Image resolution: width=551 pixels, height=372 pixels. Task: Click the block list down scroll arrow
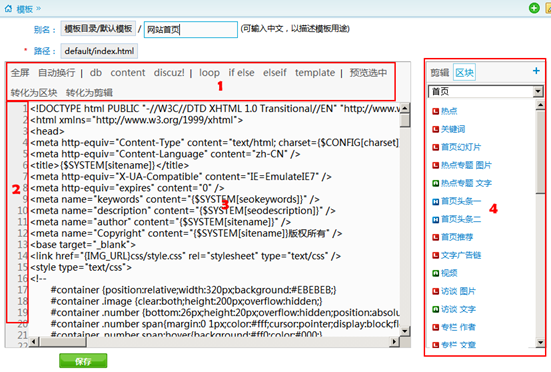[540, 342]
